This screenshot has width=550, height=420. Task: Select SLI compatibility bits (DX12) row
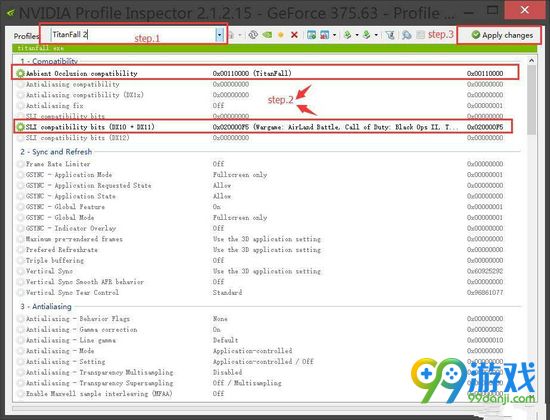coord(265,138)
